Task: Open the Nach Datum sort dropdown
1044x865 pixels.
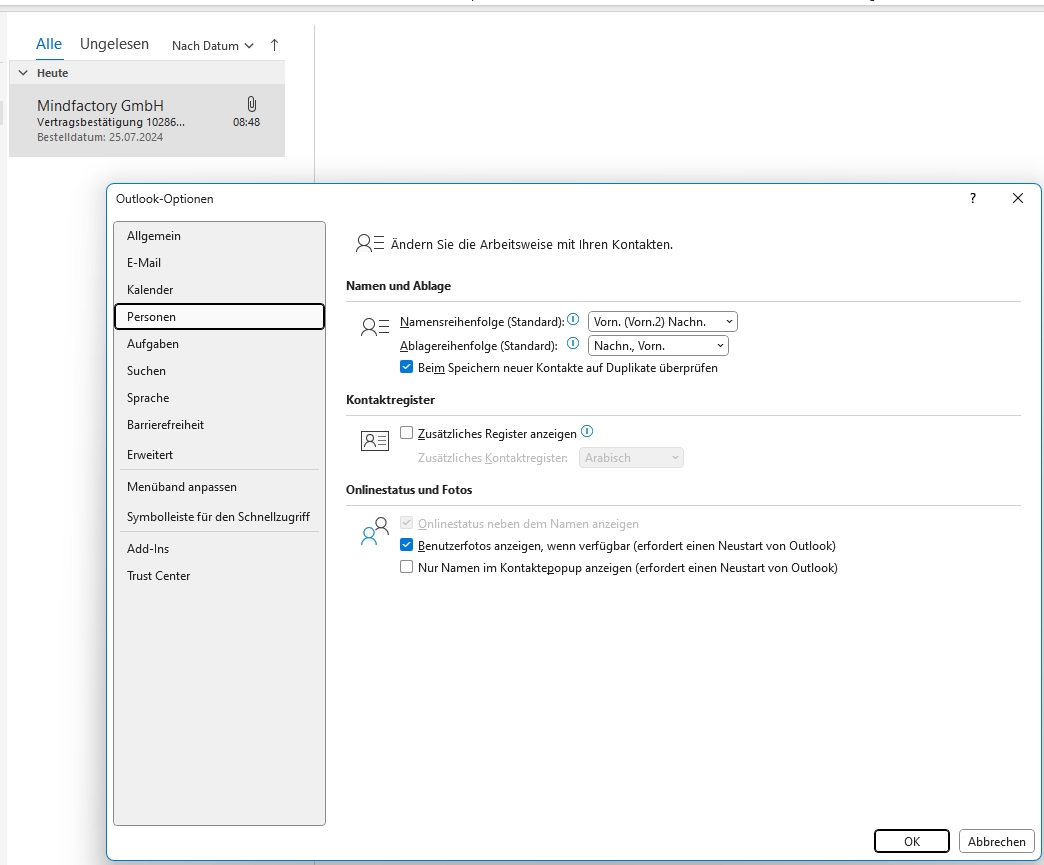Action: coord(212,46)
